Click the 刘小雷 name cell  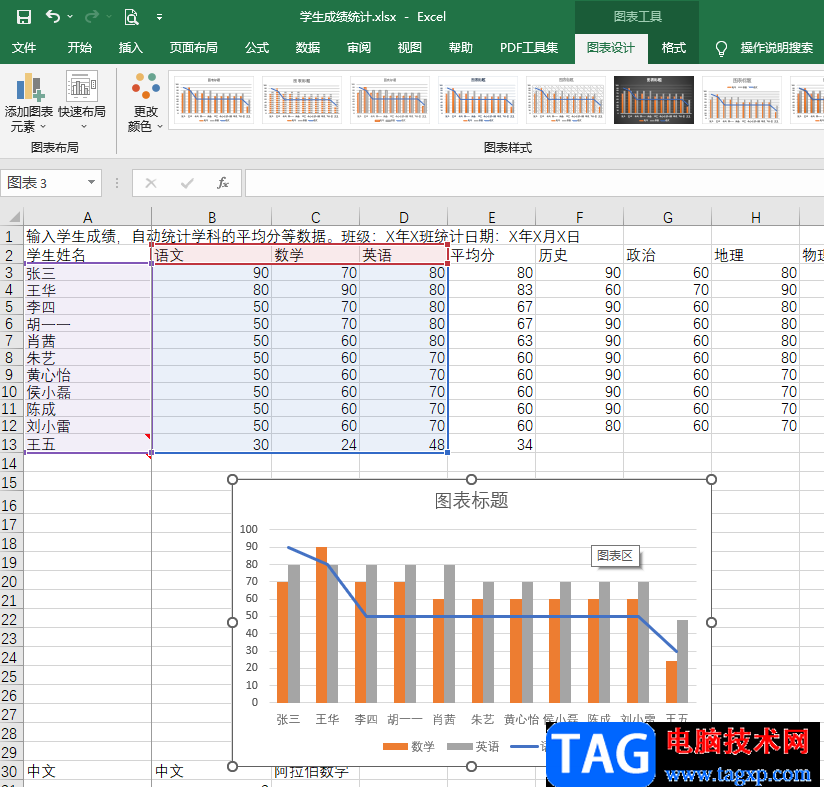[x=88, y=426]
